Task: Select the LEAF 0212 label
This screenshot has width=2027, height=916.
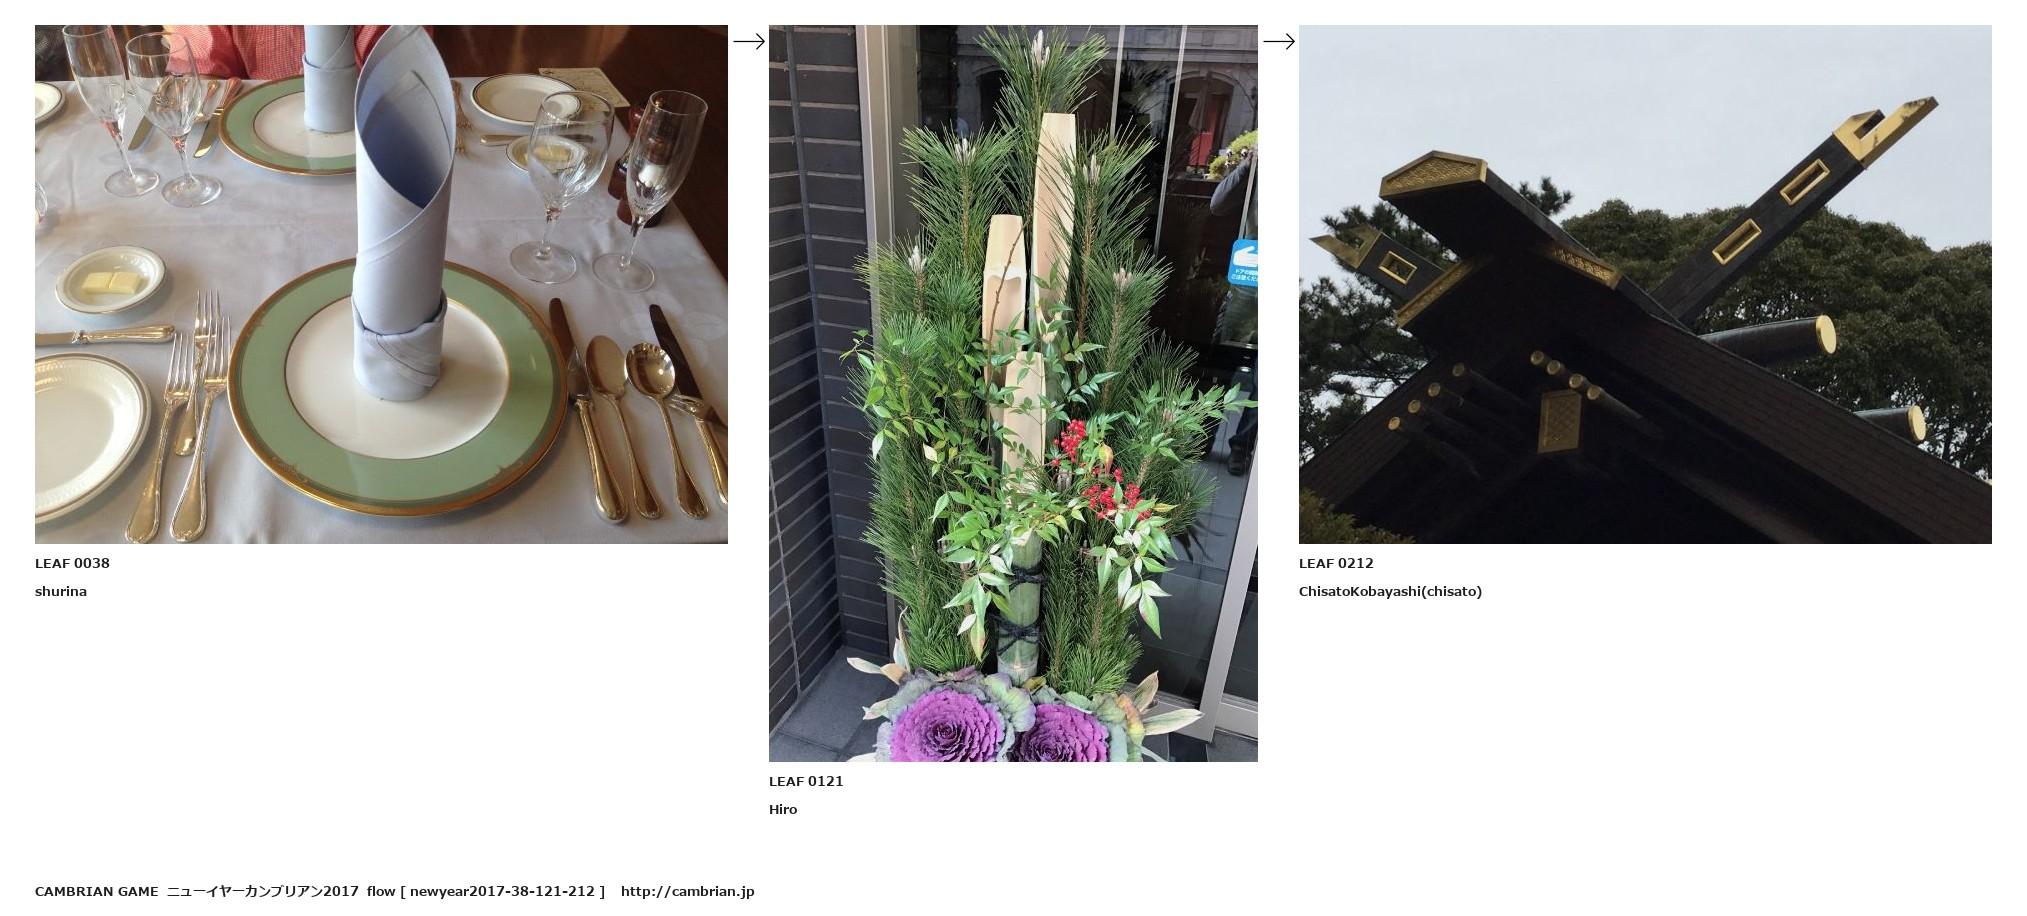Action: [1336, 563]
